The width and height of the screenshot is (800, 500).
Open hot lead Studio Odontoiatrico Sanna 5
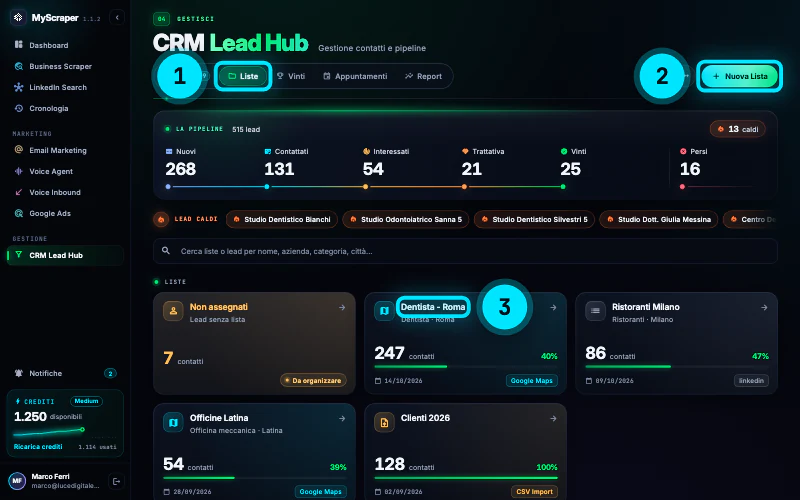(406, 219)
